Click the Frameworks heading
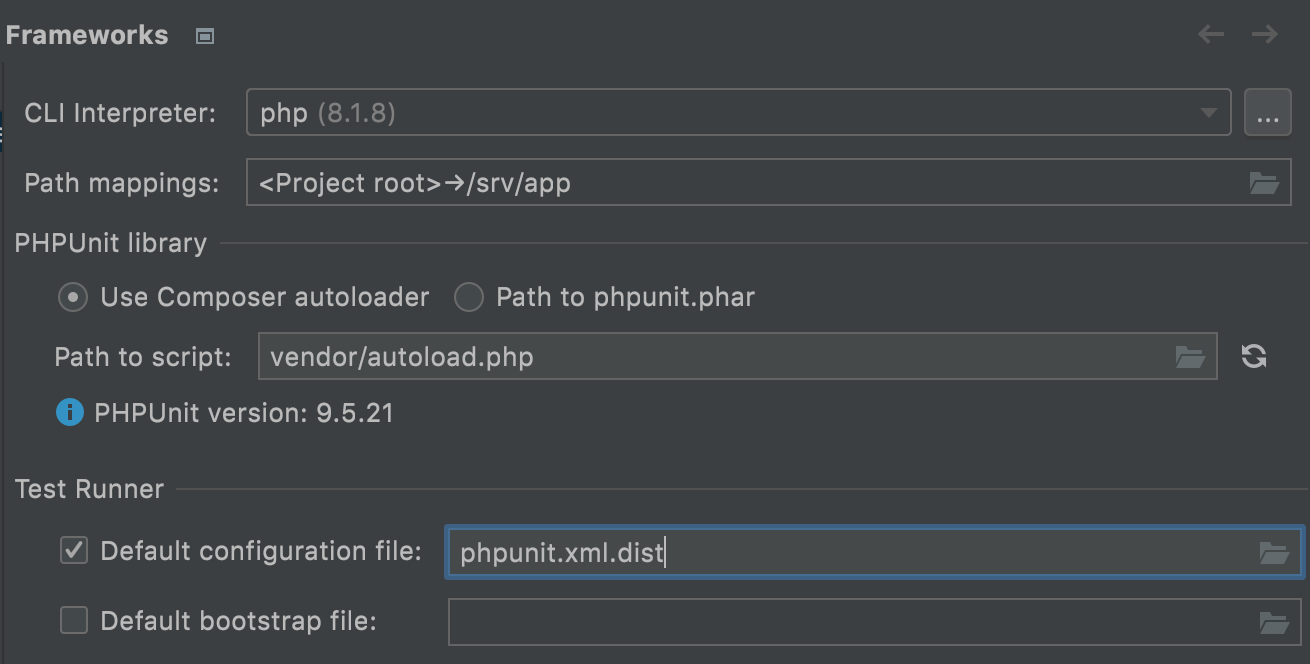1310x664 pixels. 87,35
